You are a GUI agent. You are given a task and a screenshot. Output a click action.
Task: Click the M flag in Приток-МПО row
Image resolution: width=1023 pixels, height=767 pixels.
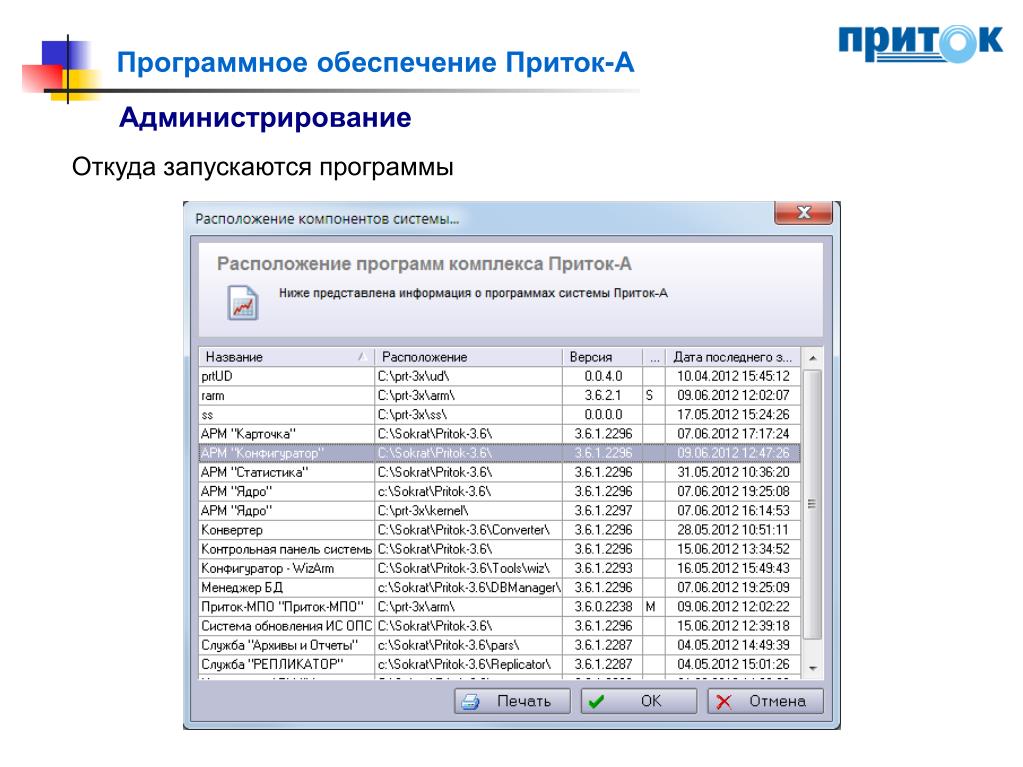click(x=650, y=607)
